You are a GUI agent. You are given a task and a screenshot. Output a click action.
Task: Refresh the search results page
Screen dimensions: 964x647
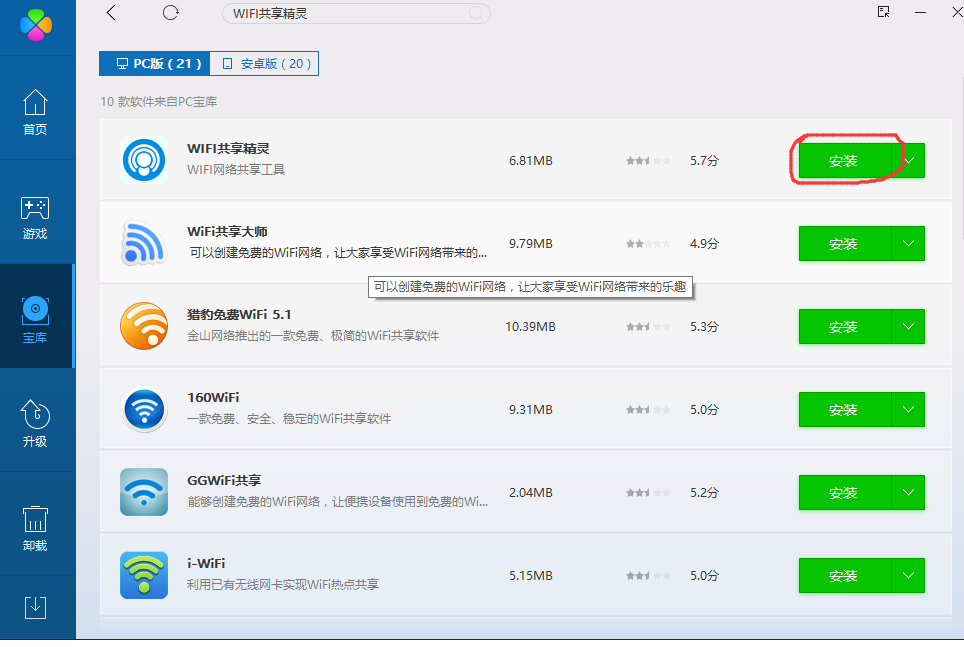click(x=170, y=13)
